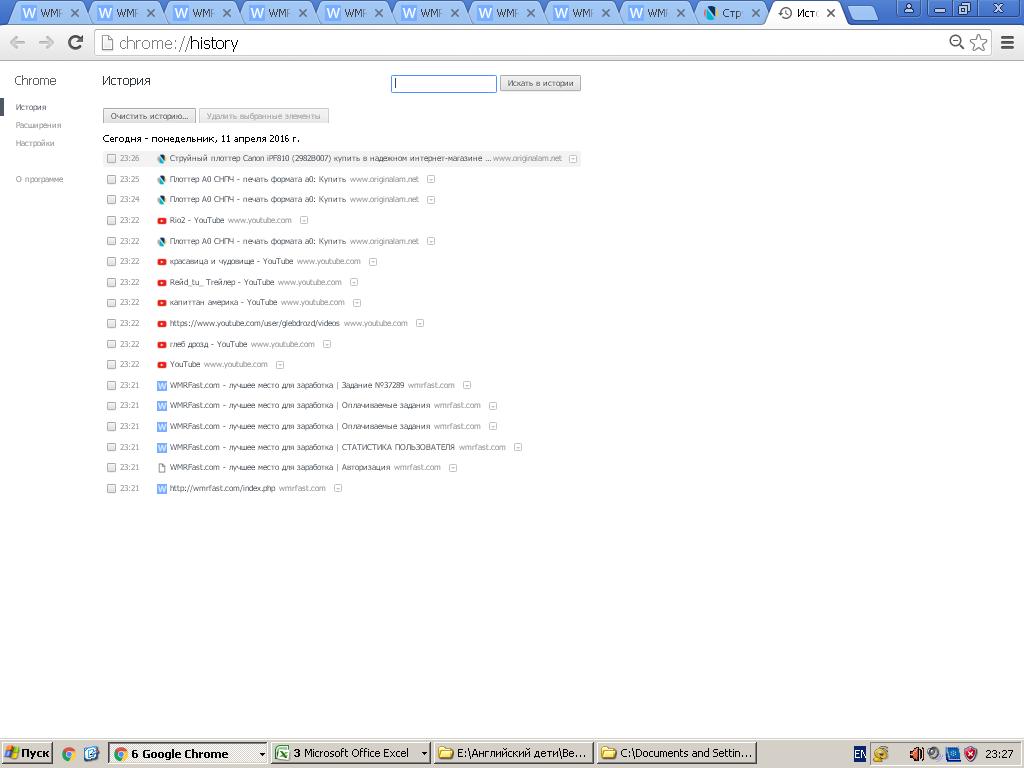Open actions dropdown for Rio2 - YouTube
This screenshot has height=768, width=1024.
(304, 221)
